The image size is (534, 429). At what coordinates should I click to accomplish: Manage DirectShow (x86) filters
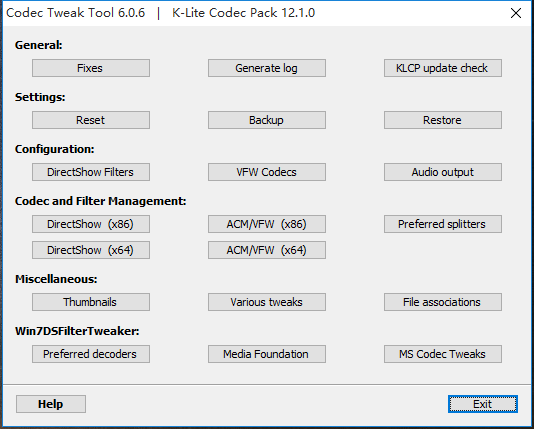click(91, 224)
